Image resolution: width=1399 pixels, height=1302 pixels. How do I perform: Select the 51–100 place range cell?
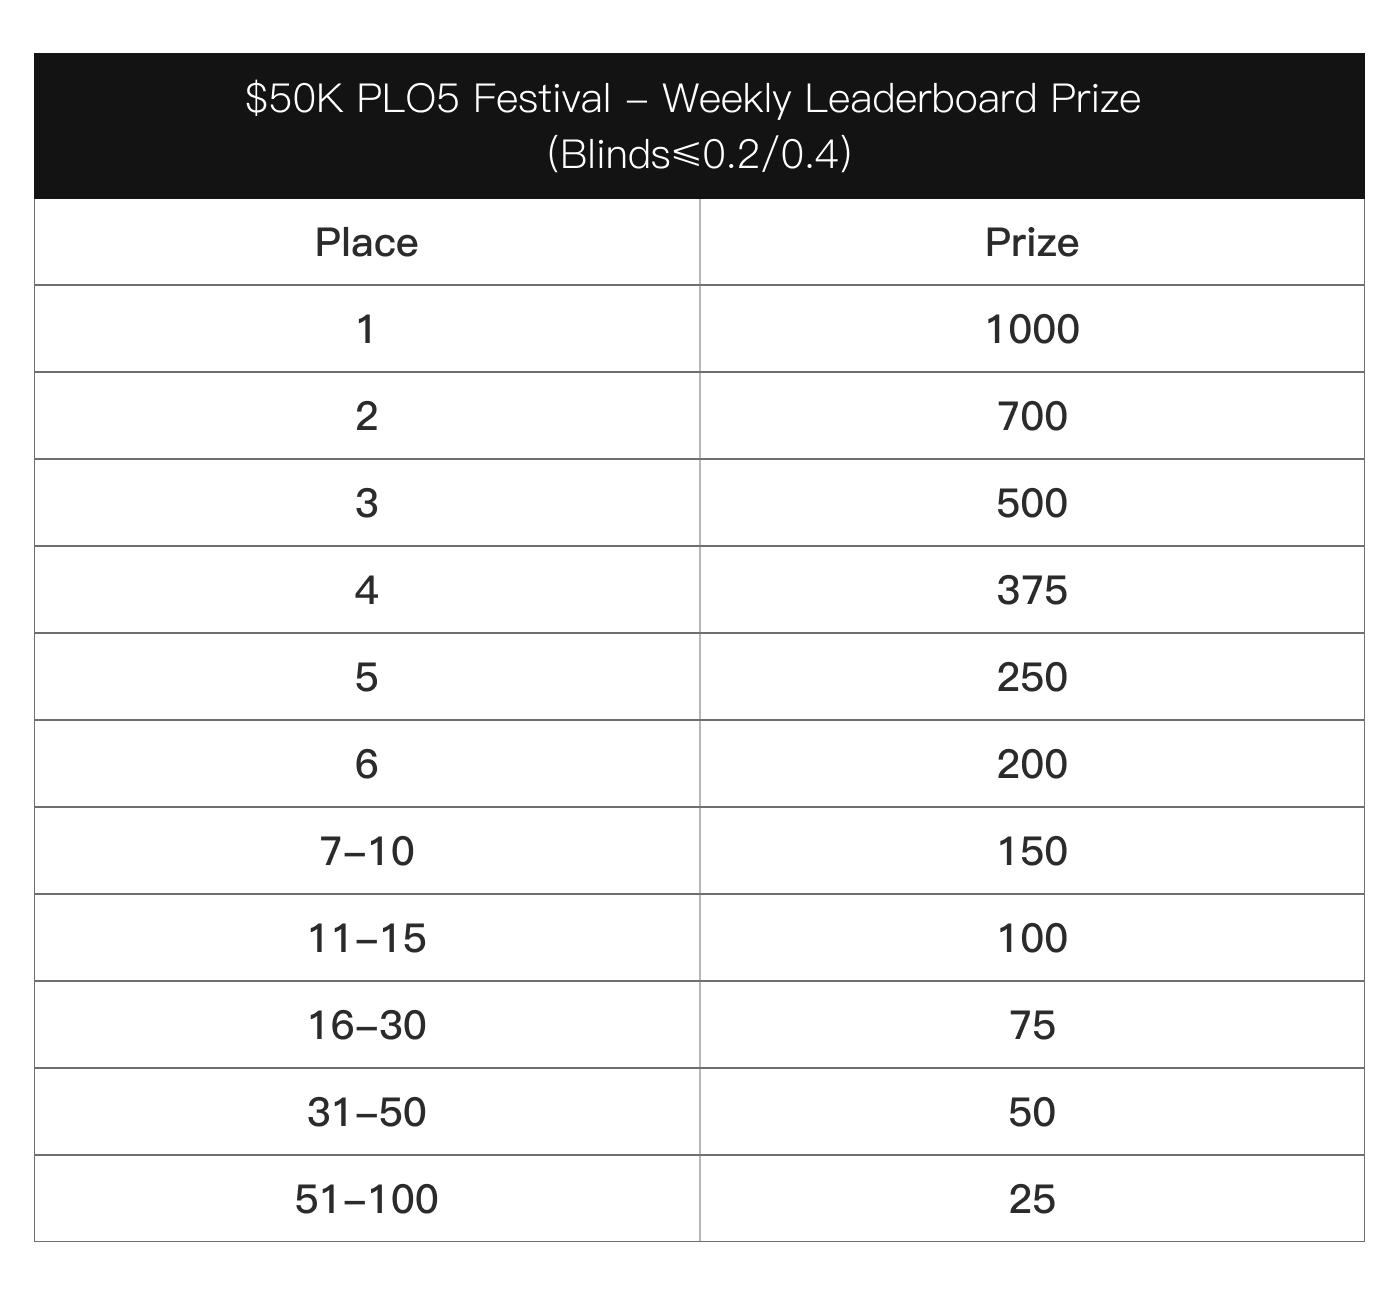pos(367,1199)
